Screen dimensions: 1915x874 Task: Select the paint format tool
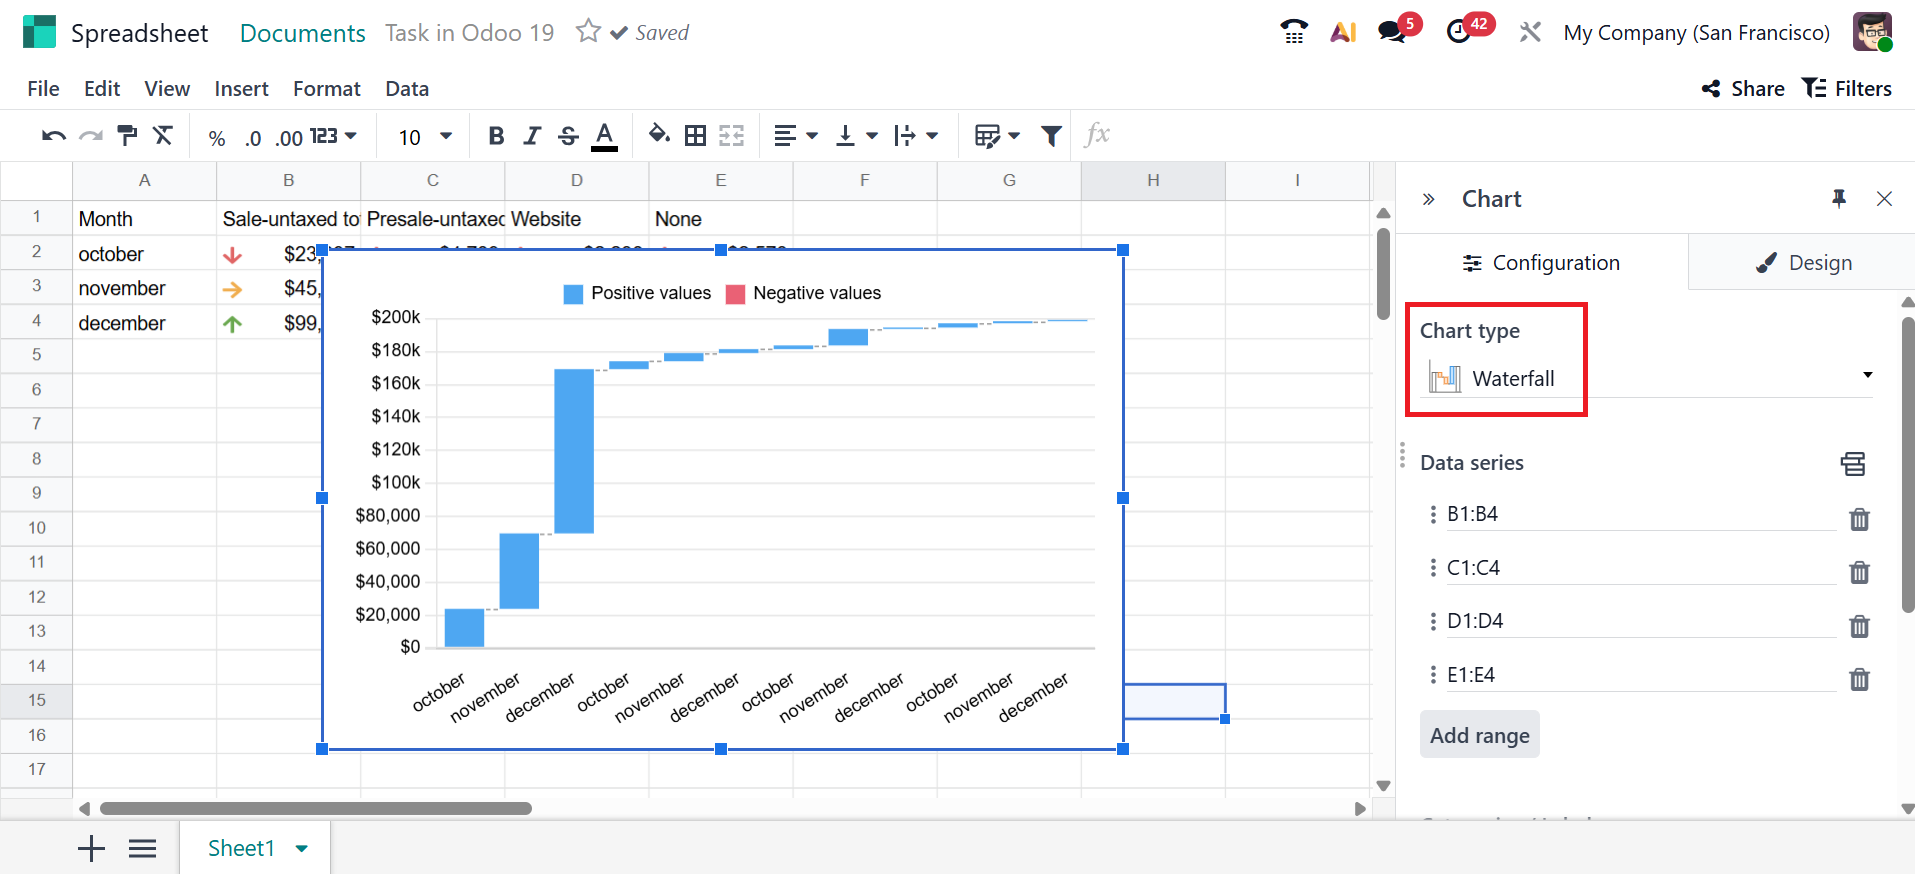coord(127,136)
